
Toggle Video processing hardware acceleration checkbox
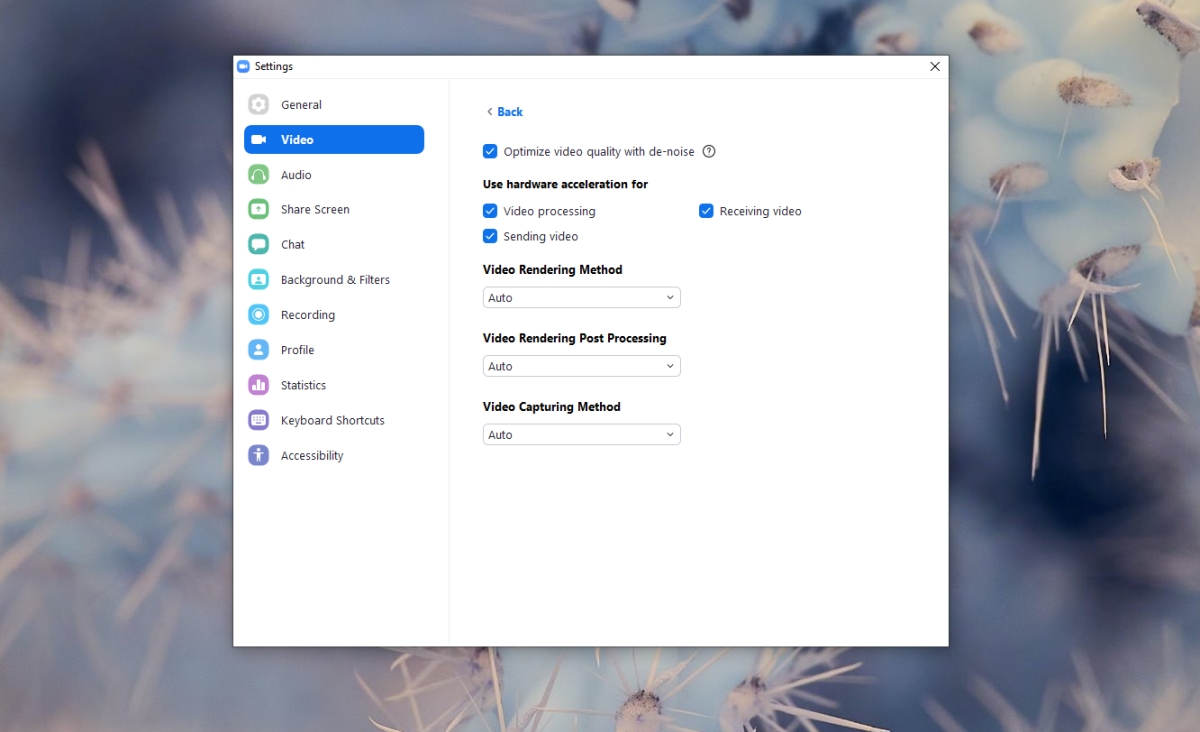coord(490,211)
